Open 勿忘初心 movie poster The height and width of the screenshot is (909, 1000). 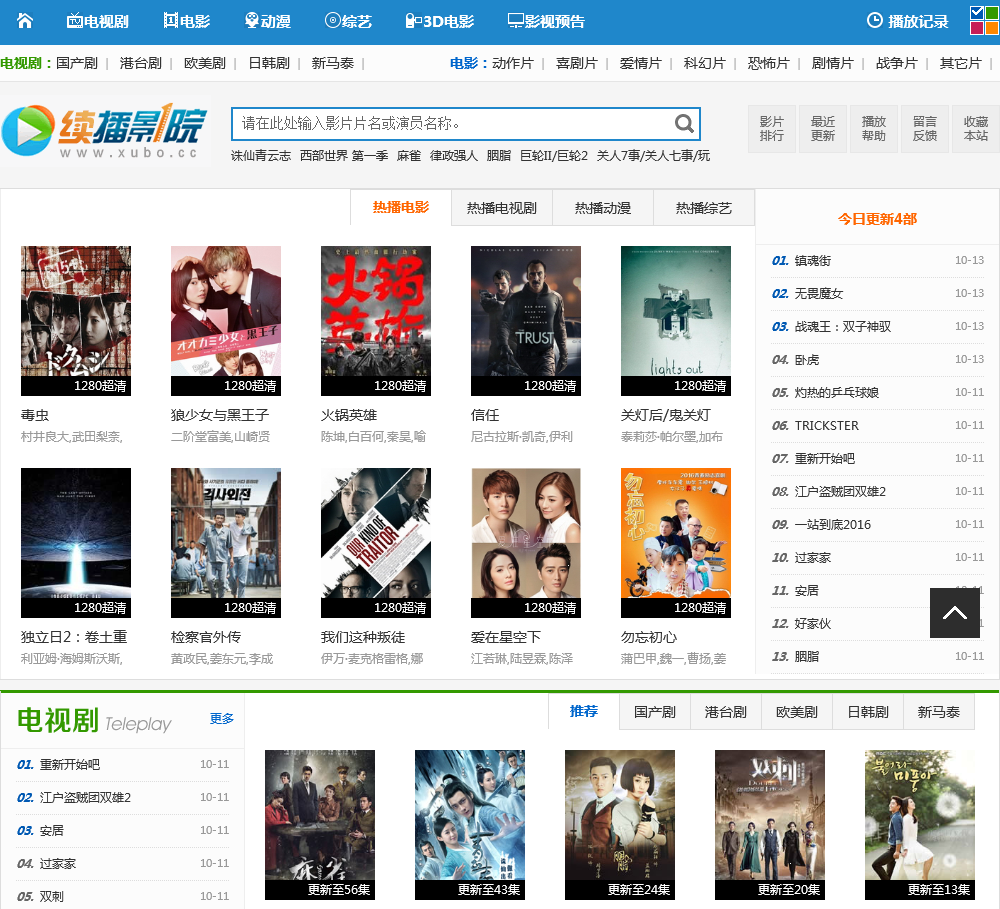tap(676, 543)
